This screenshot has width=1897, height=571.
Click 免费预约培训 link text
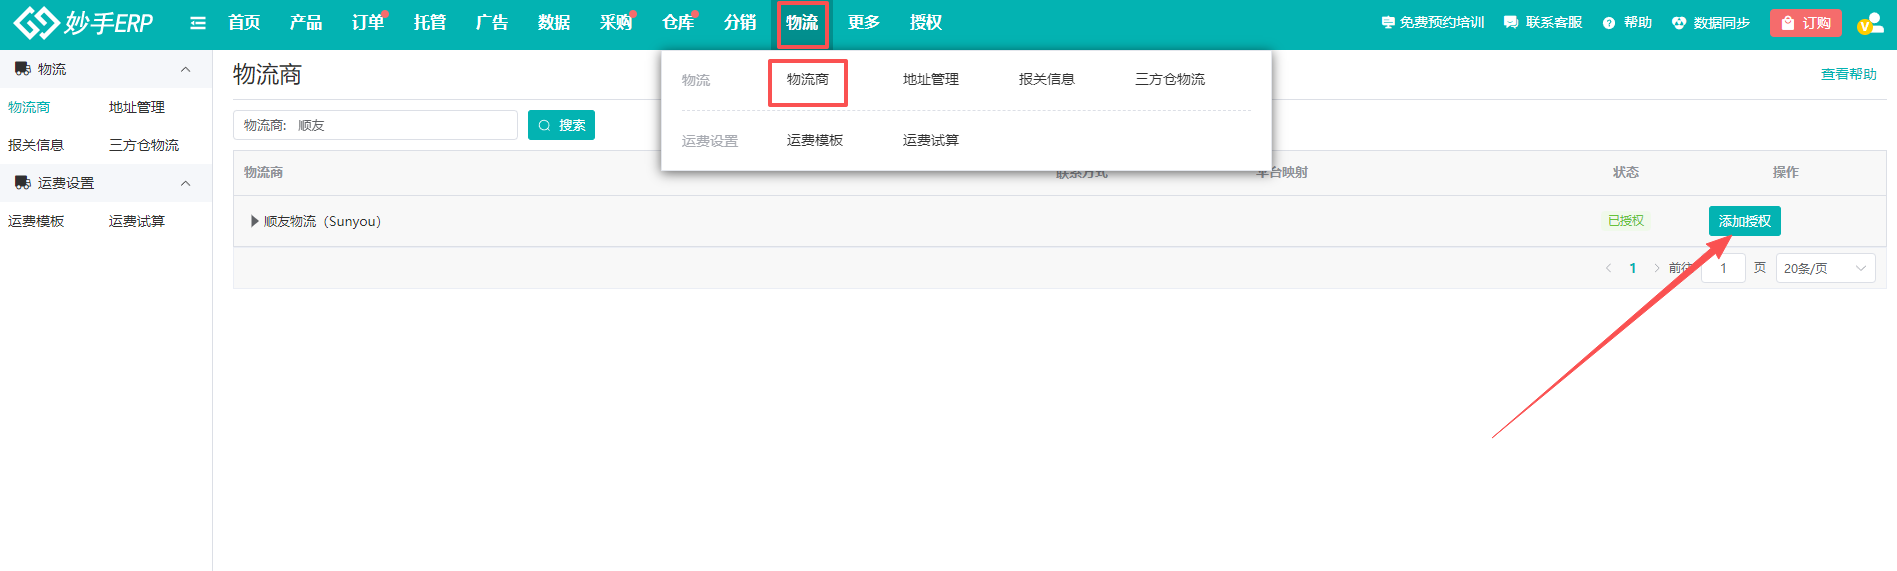click(1442, 22)
